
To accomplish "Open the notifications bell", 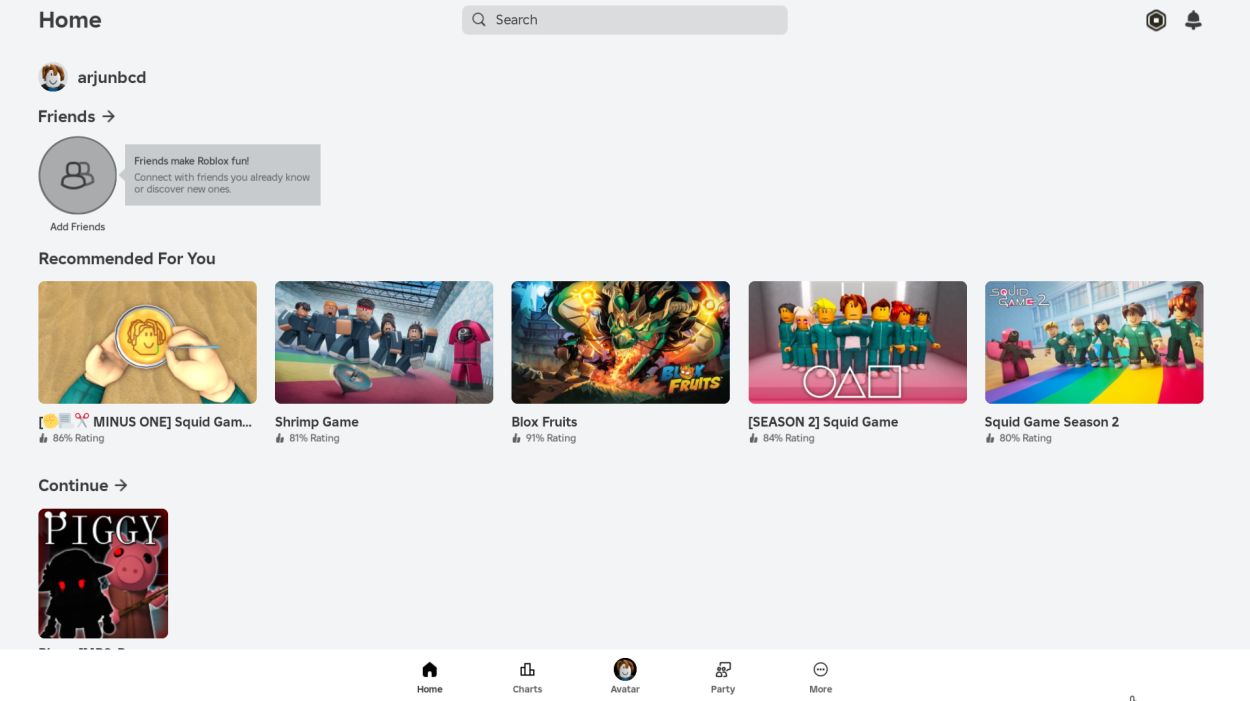I will [x=1193, y=20].
